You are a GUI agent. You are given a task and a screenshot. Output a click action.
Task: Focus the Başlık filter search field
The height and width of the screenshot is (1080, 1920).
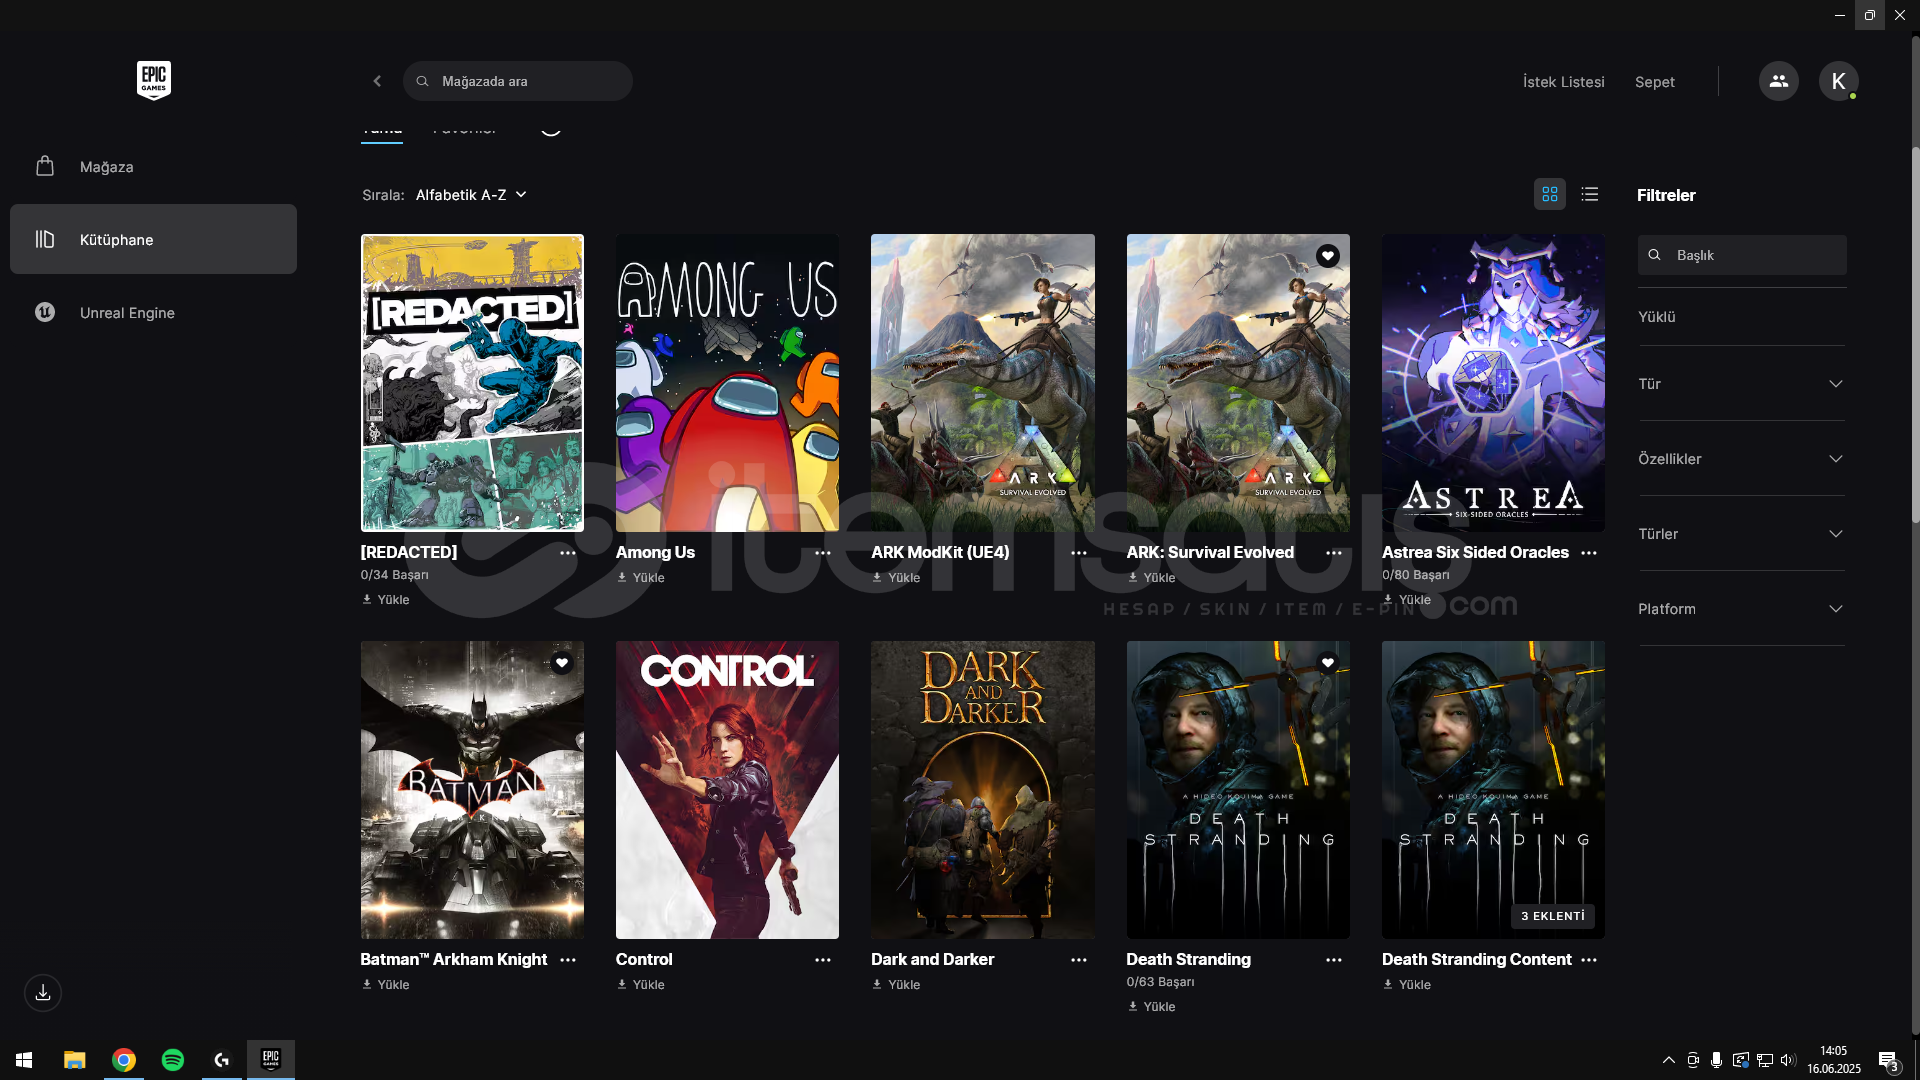(1741, 255)
